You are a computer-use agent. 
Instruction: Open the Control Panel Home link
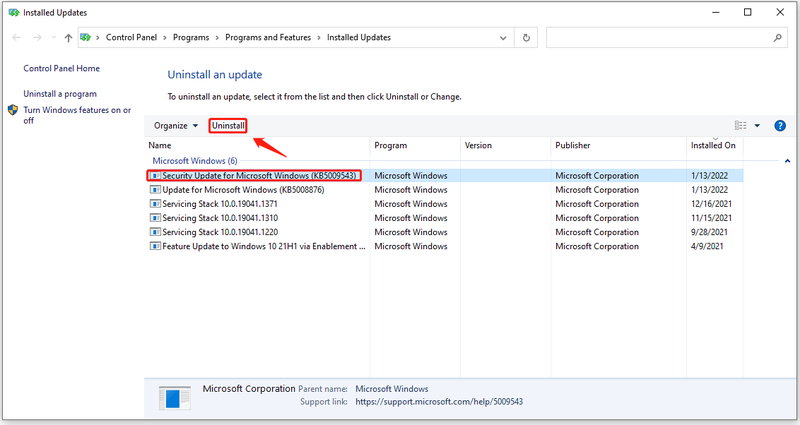(62, 68)
